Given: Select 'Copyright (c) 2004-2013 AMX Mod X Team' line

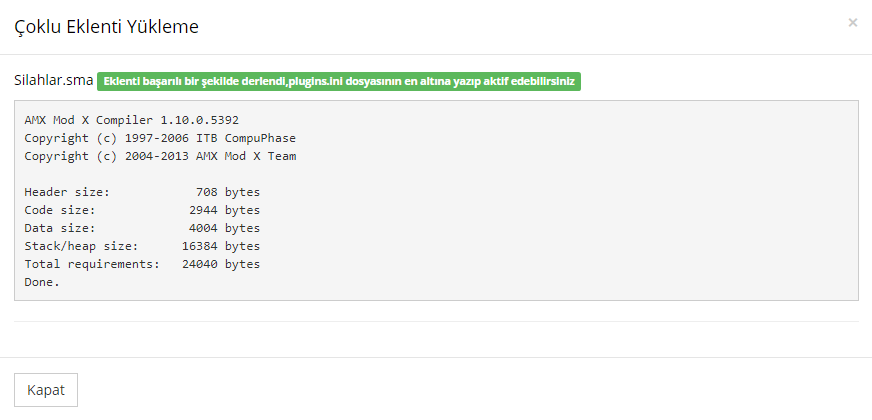Looking at the screenshot, I should [x=160, y=156].
